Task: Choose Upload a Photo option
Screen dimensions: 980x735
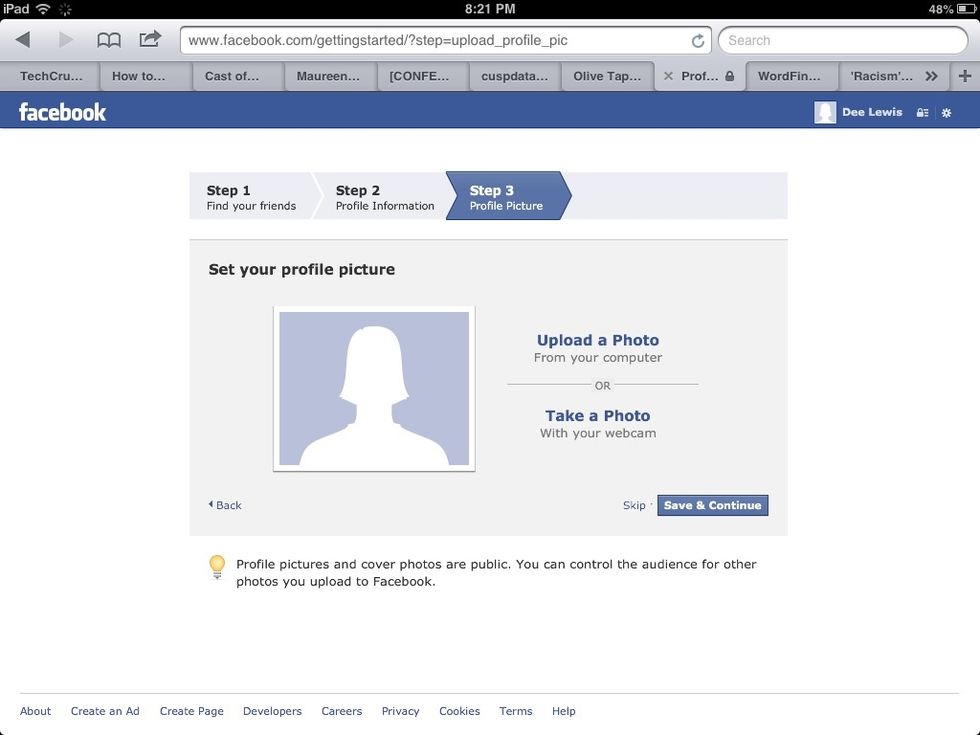Action: [598, 340]
